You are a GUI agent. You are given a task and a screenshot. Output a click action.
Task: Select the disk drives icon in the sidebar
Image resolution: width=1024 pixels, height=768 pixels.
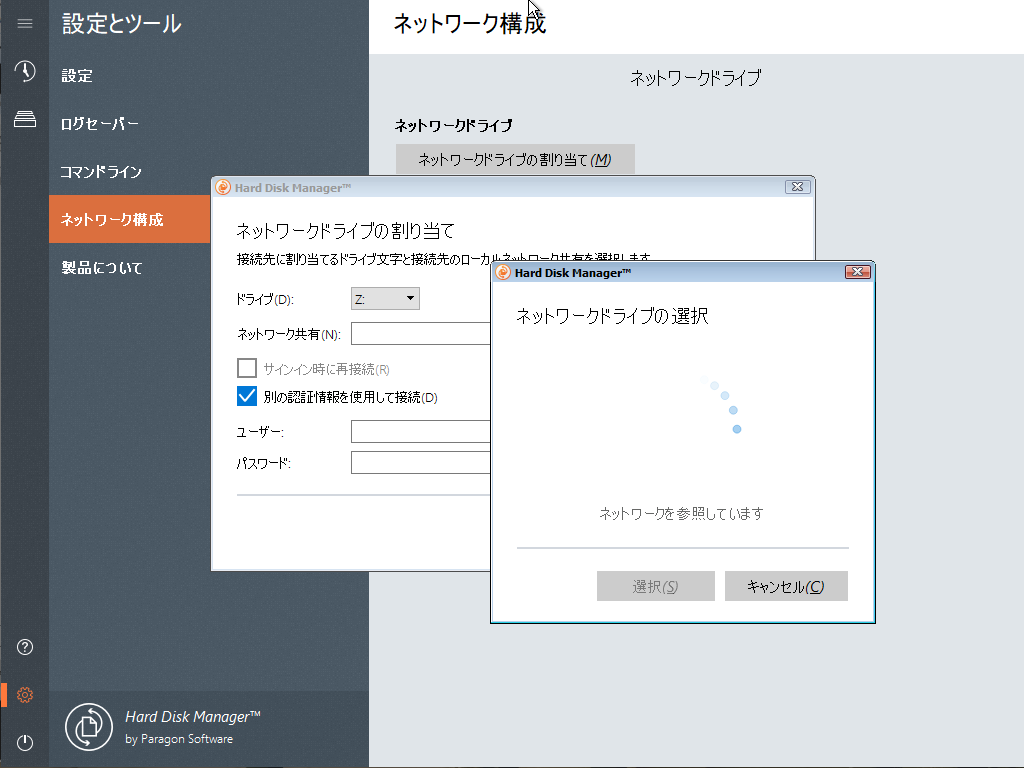point(25,119)
